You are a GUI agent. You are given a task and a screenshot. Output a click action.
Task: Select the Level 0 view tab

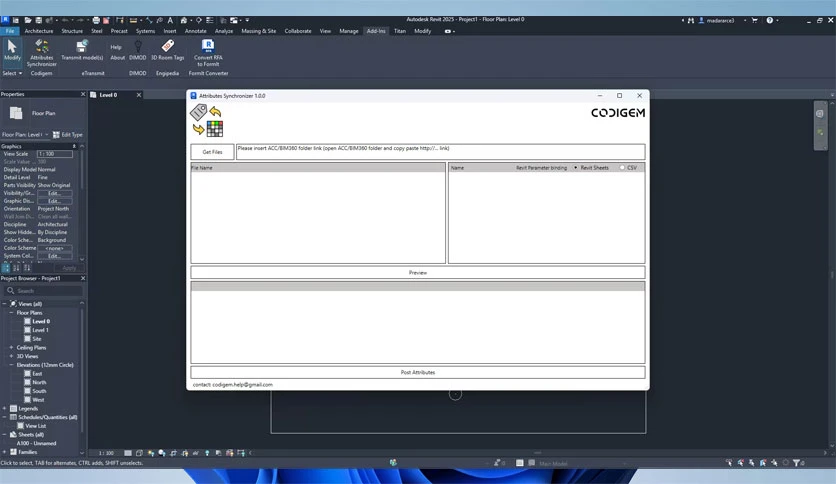108,95
